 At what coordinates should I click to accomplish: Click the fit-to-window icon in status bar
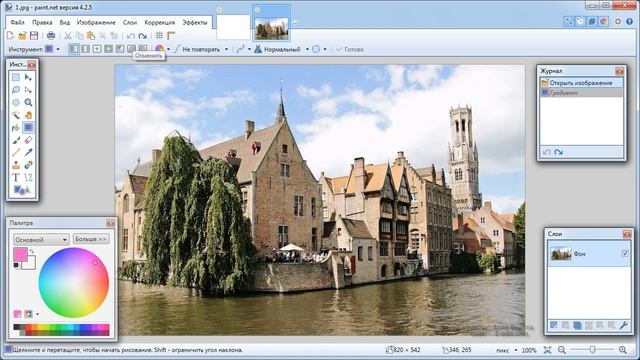click(547, 350)
